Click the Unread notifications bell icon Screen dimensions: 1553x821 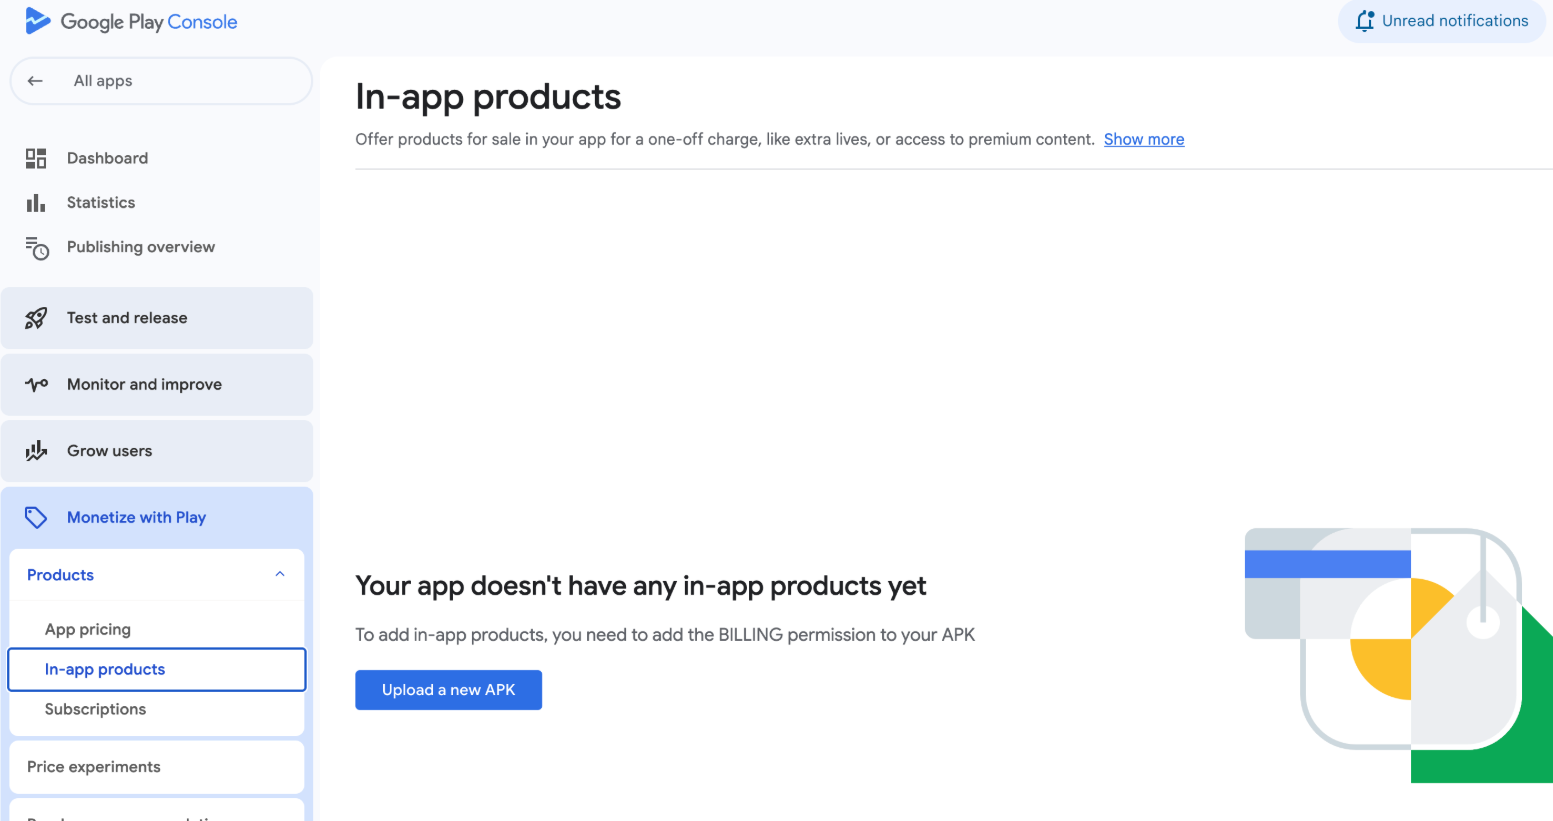coord(1365,20)
